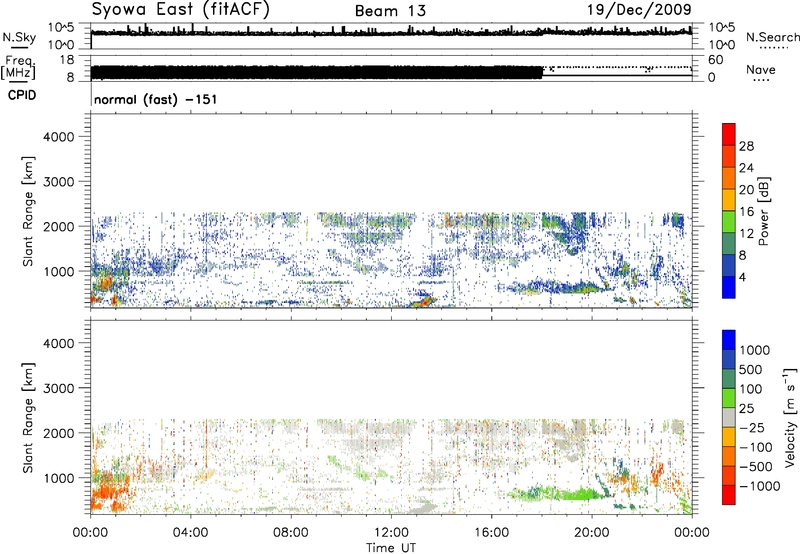Select the "20:00" time tick label
The image size is (800, 554).
[591, 533]
